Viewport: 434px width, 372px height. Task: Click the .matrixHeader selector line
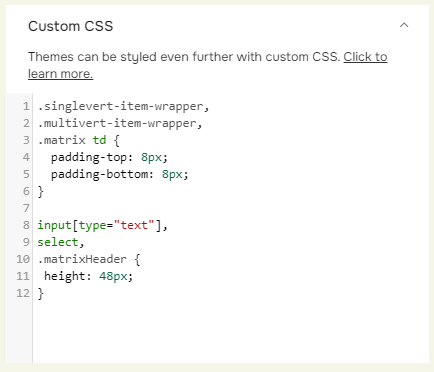pyautogui.click(x=89, y=259)
